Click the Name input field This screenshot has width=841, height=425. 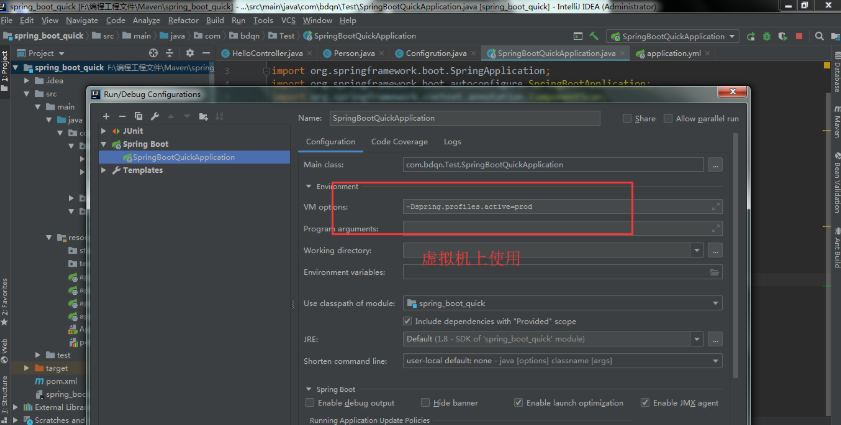pos(465,118)
